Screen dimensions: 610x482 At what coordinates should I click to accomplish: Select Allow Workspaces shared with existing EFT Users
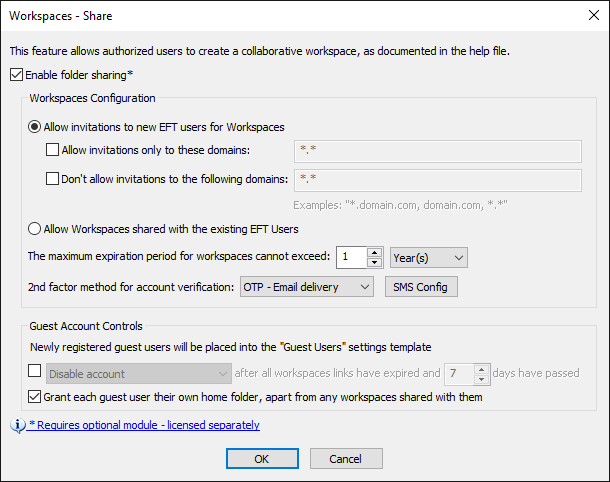pos(36,229)
